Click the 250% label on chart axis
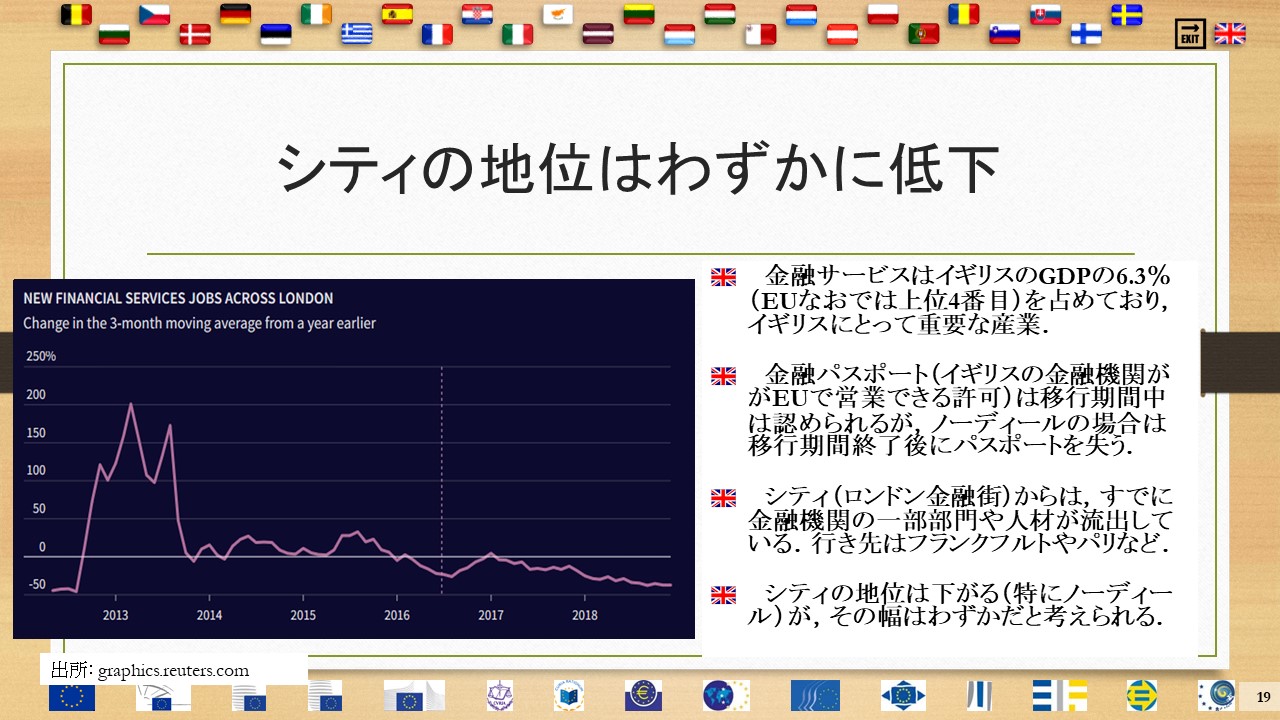This screenshot has height=720, width=1280. 40,357
